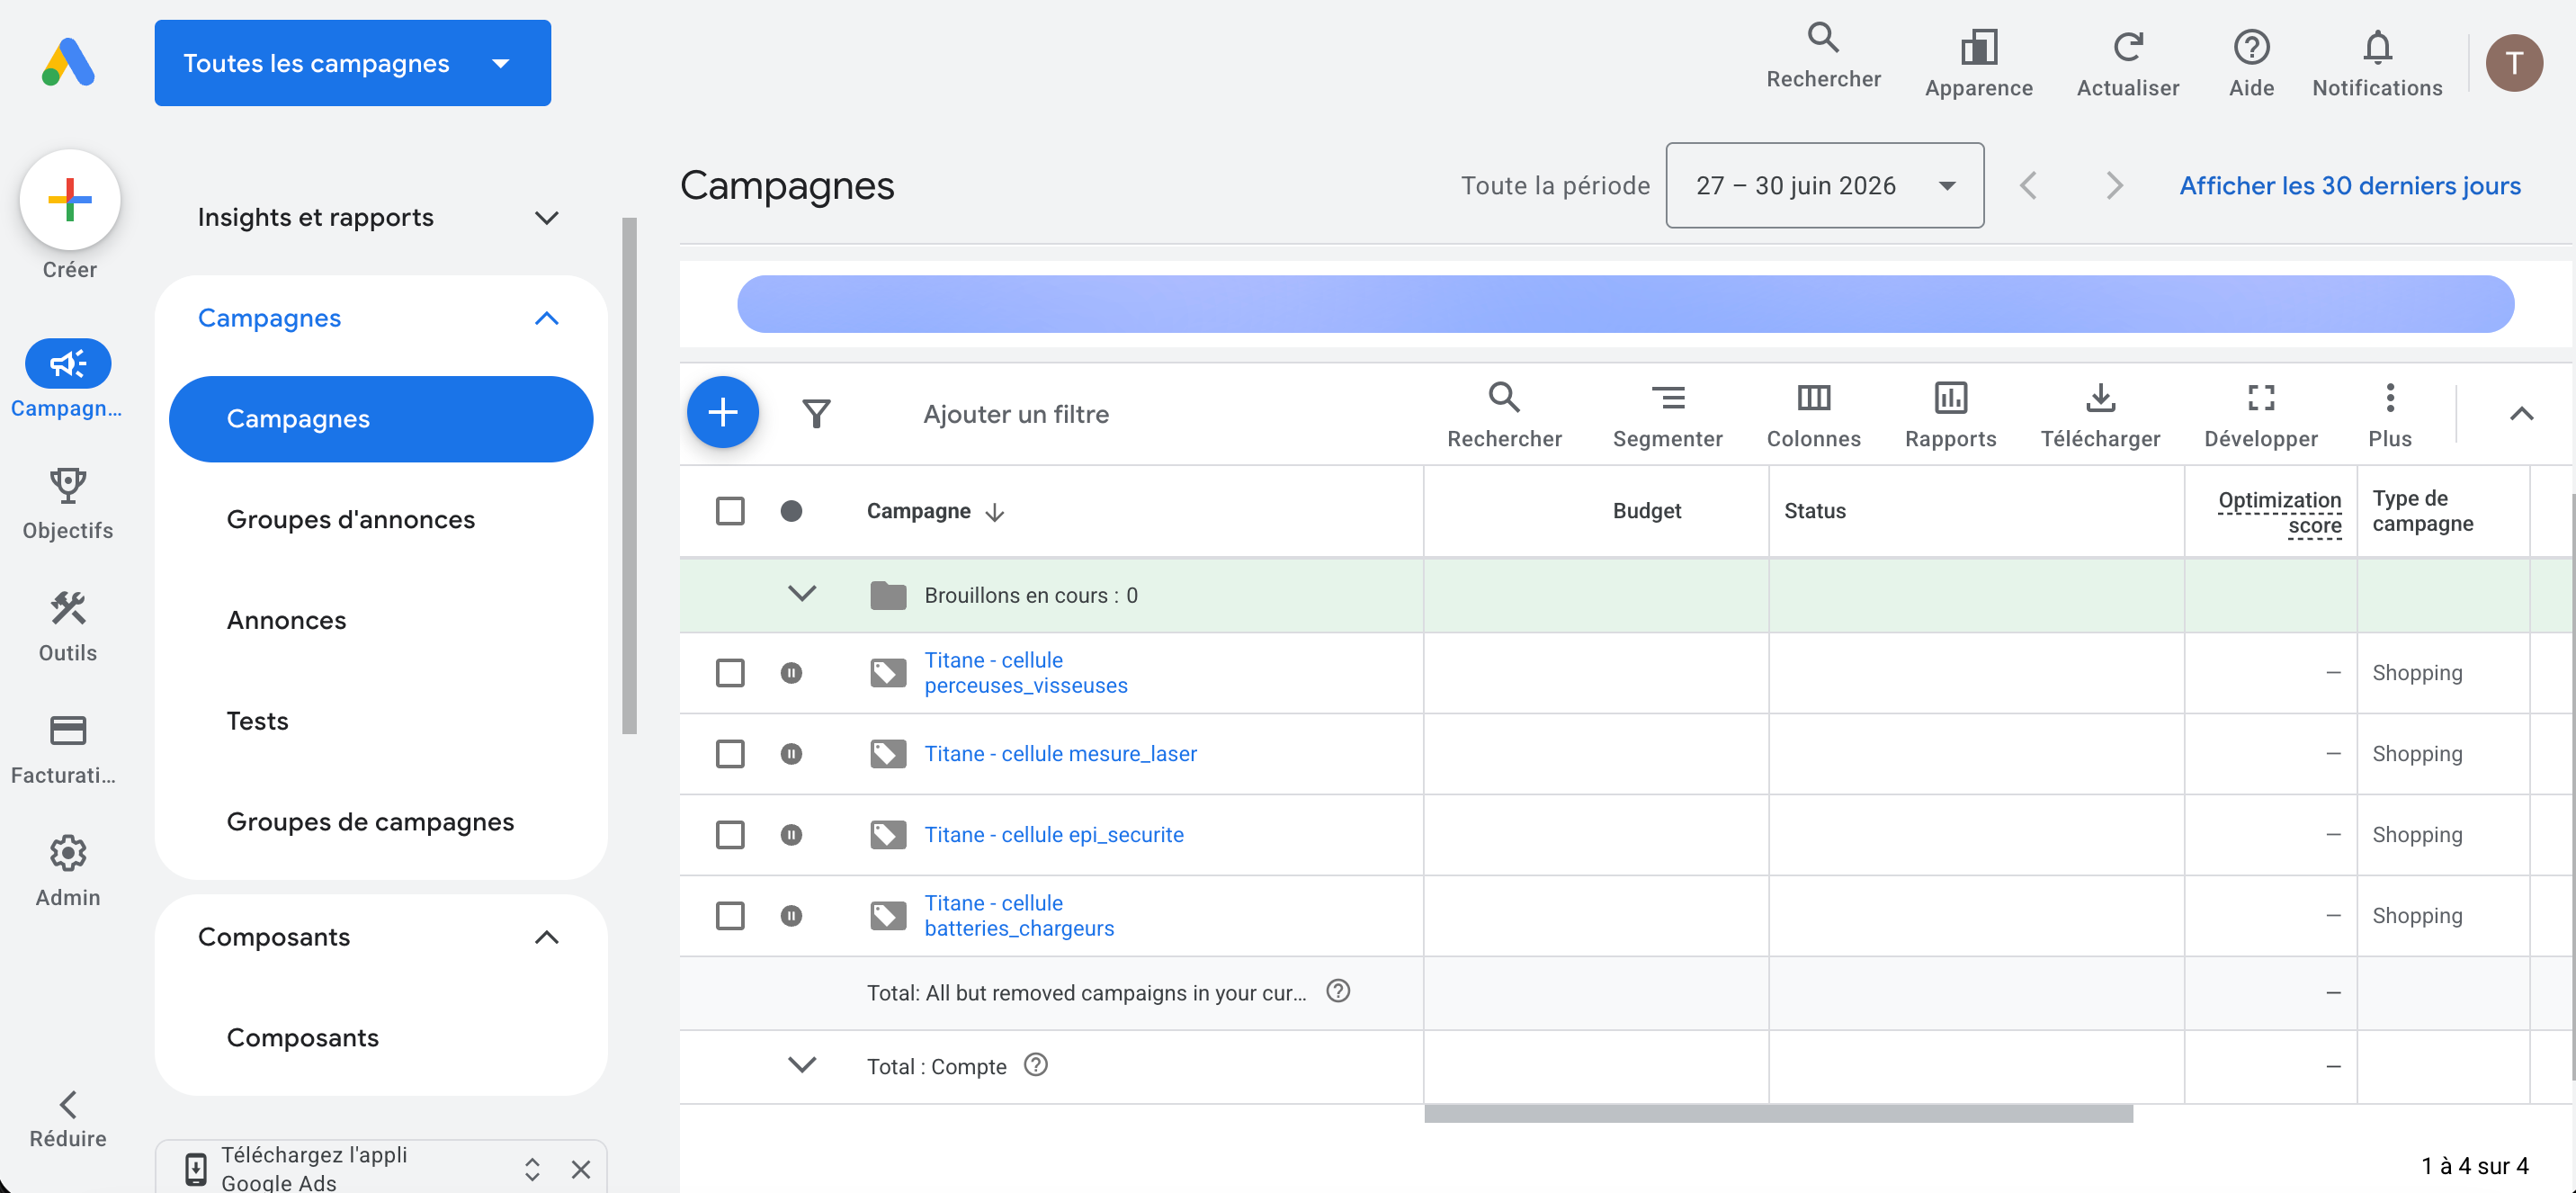Select Campagnes in the sidebar submenu
This screenshot has width=2576, height=1193.
tap(381, 419)
